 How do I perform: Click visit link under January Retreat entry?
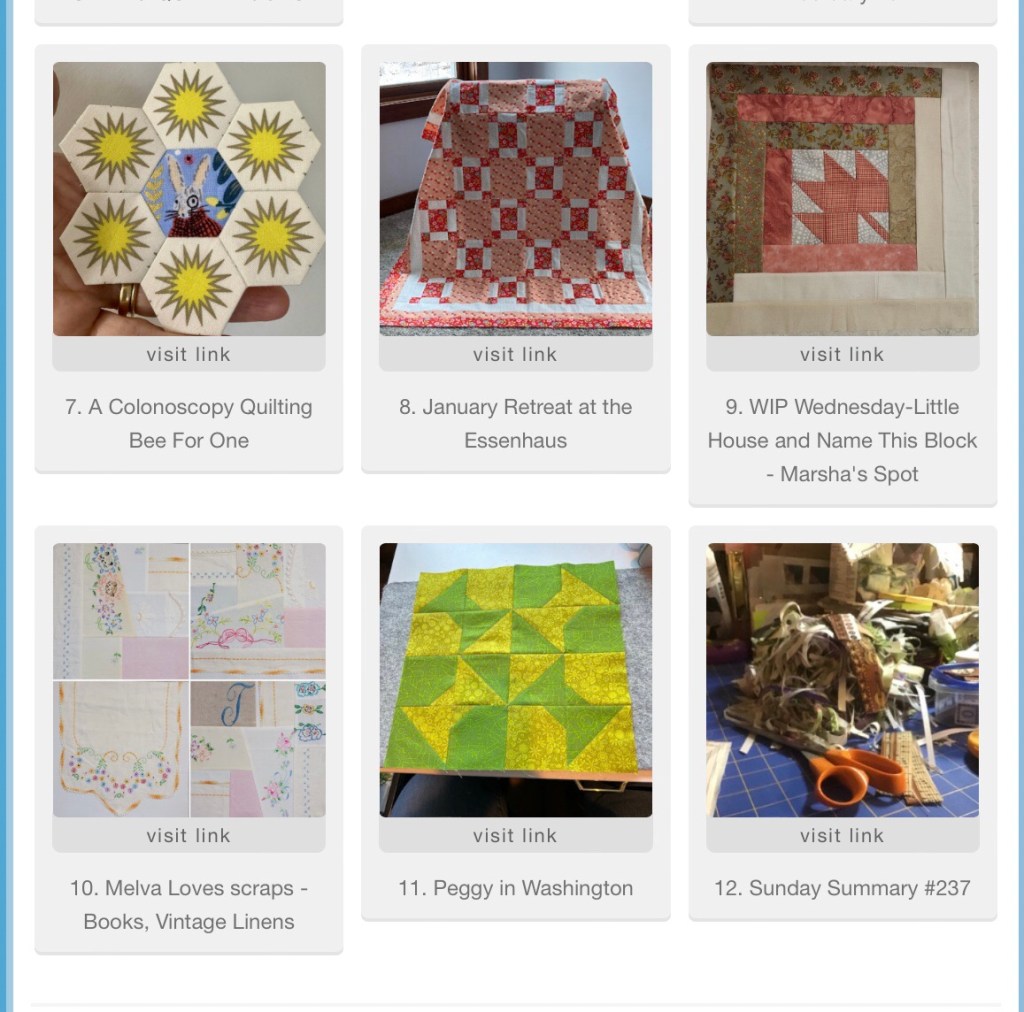[515, 354]
